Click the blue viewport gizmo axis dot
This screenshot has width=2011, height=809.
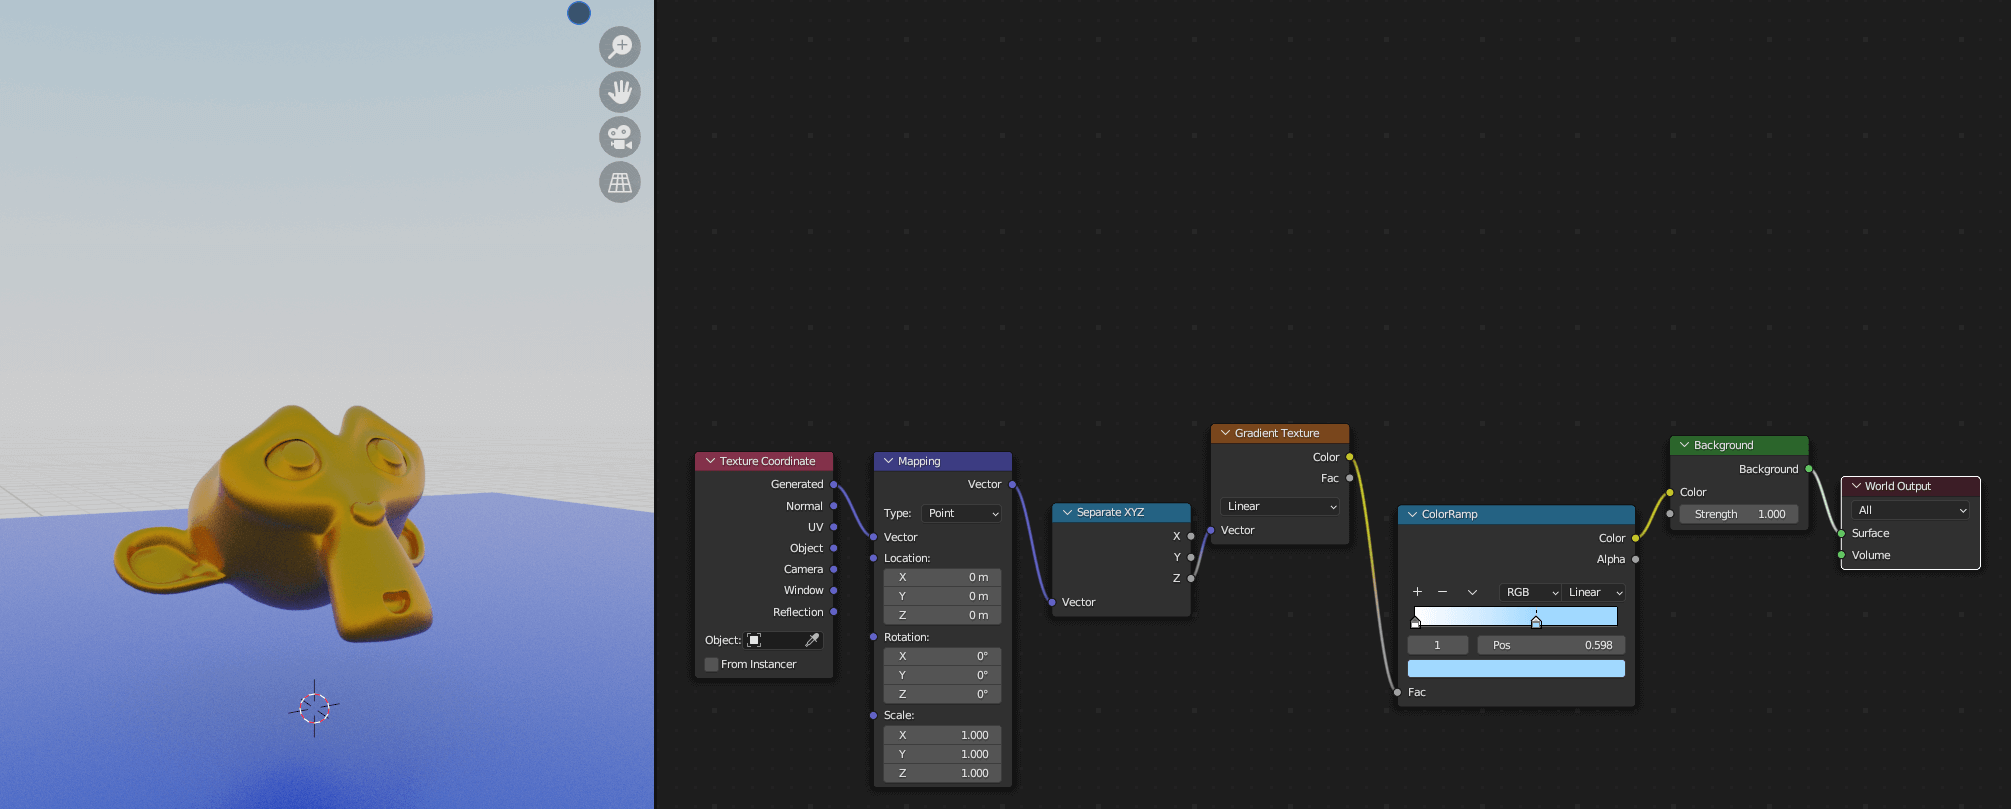[x=579, y=13]
